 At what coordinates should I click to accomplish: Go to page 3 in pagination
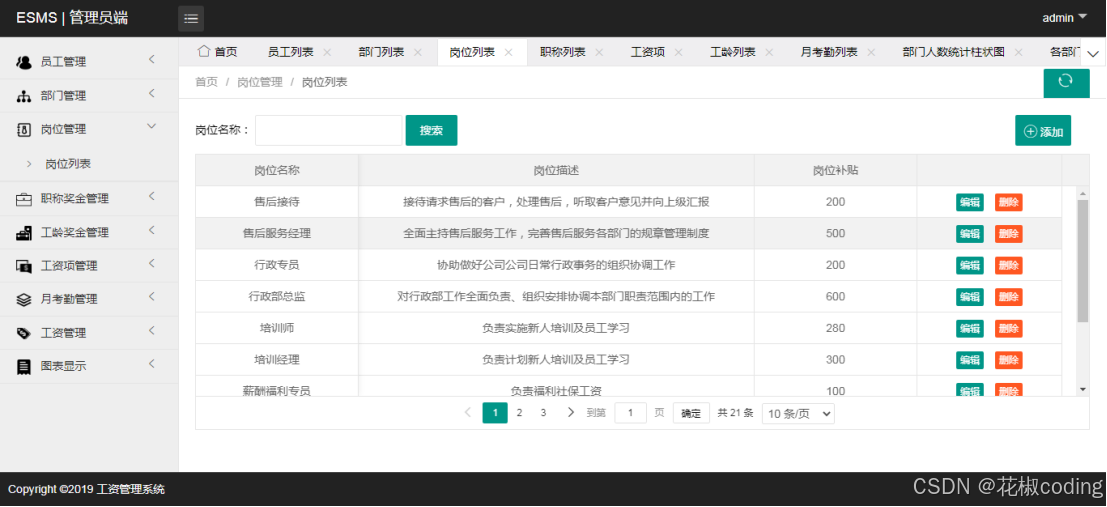coord(544,413)
